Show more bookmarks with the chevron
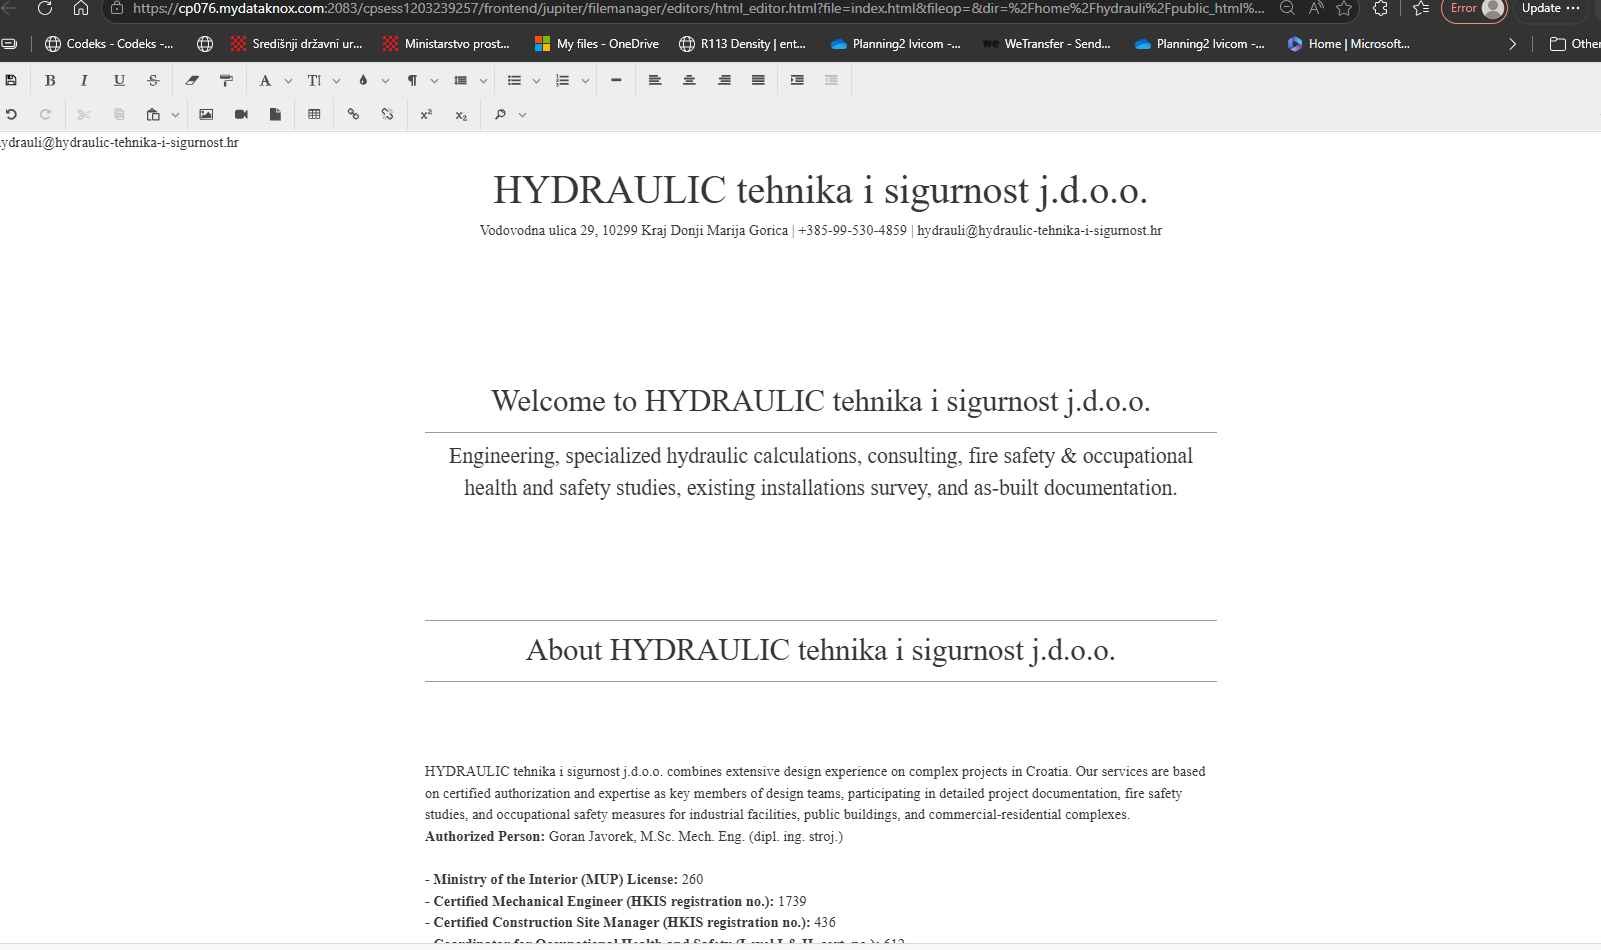 1512,44
